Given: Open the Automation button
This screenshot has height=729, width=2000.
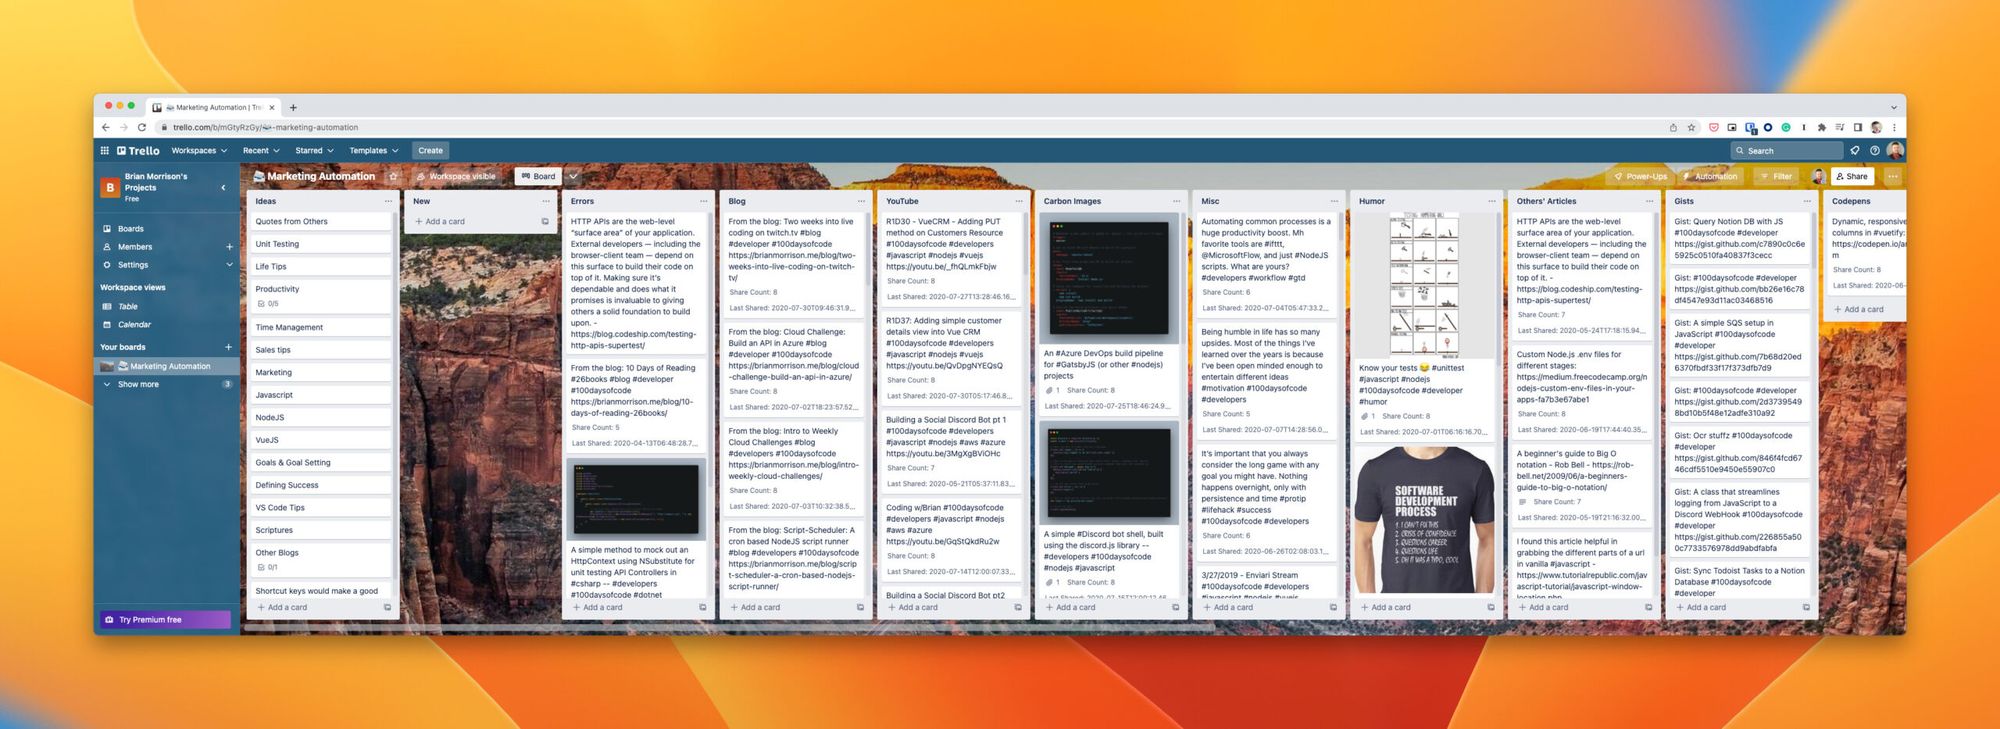Looking at the screenshot, I should point(1709,176).
